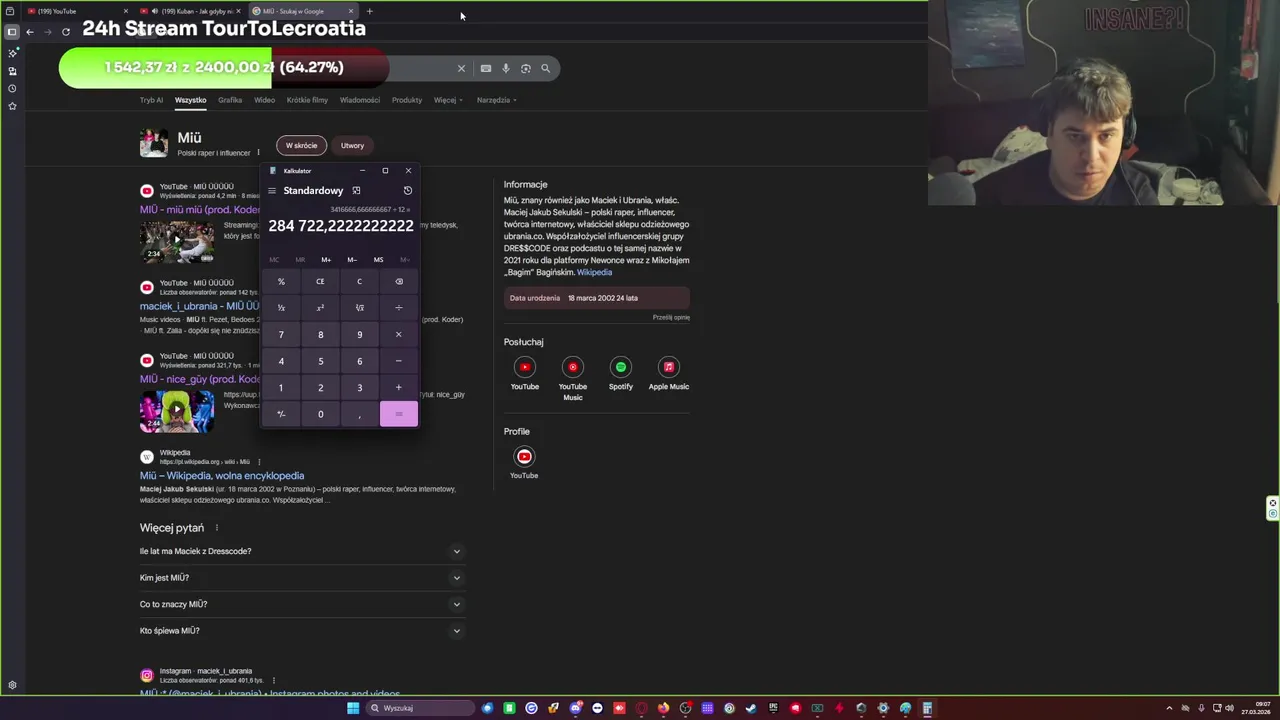Open calculator navigation hamburger menu

click(271, 191)
